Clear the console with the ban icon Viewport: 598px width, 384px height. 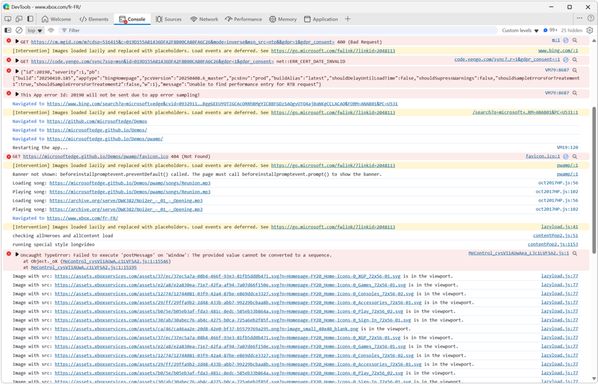[19, 30]
